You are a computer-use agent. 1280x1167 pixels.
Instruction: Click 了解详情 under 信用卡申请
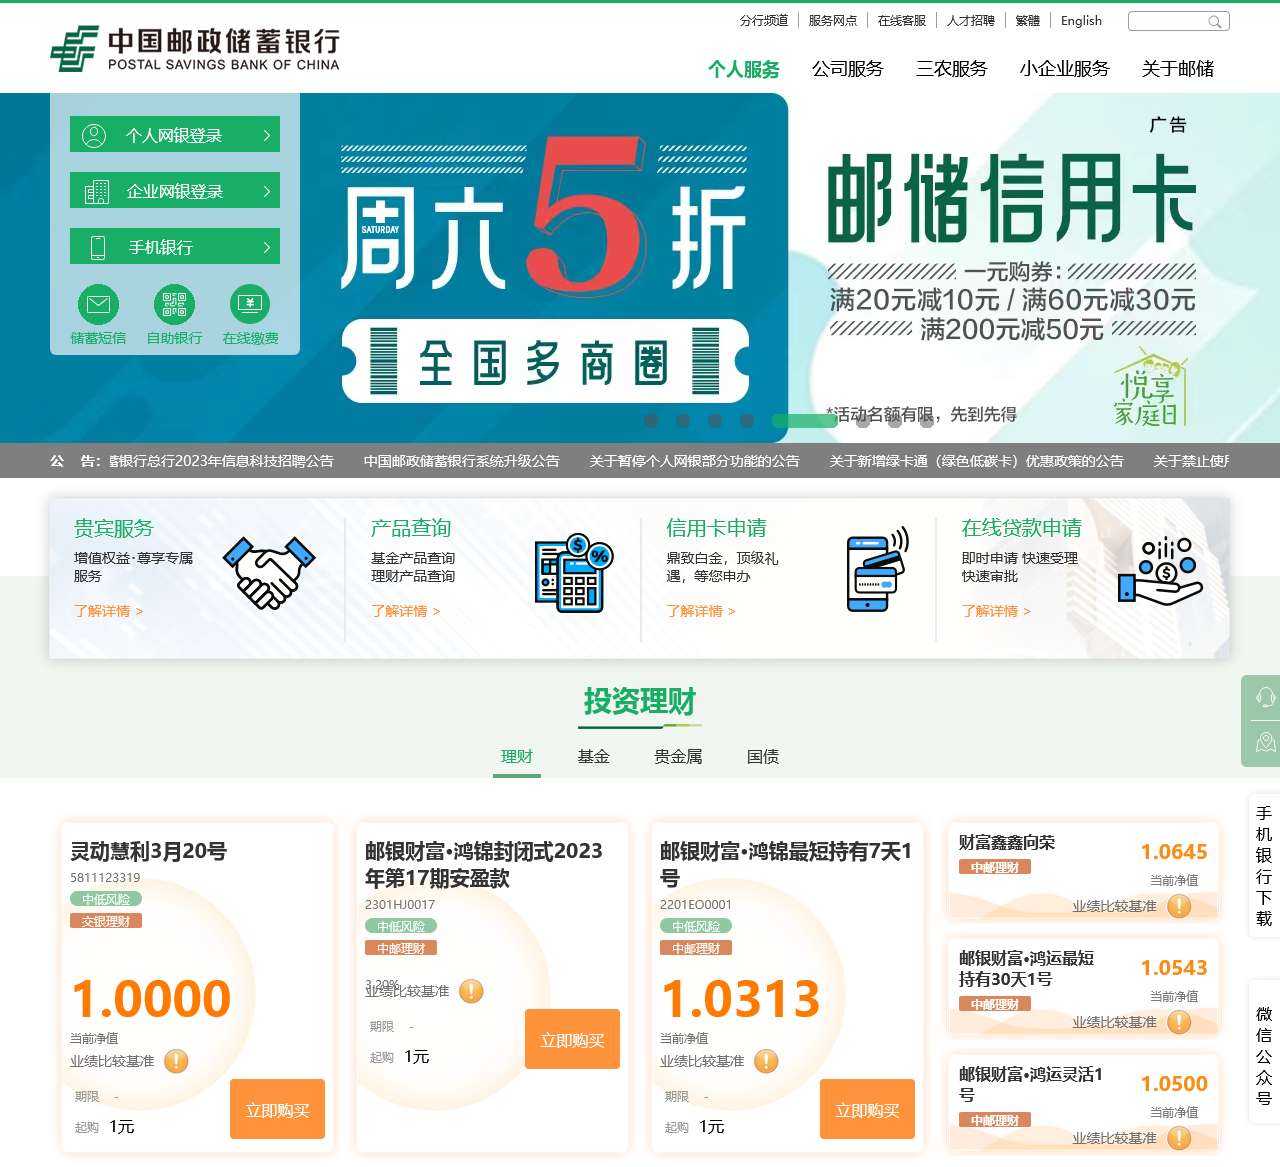701,611
